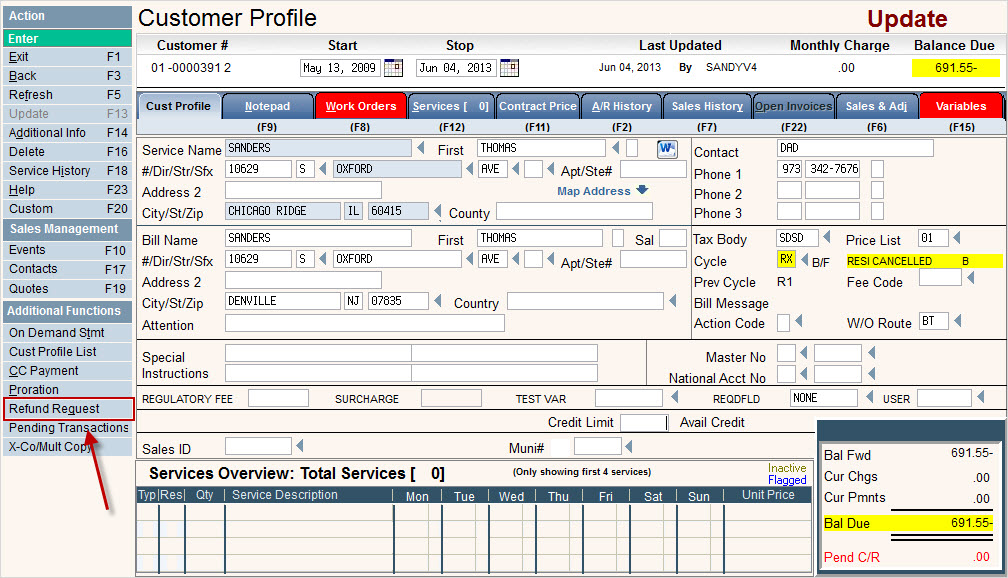Open the Fee Code lookup arrow
Viewport: 1008px width, 578px height.
[x=971, y=277]
